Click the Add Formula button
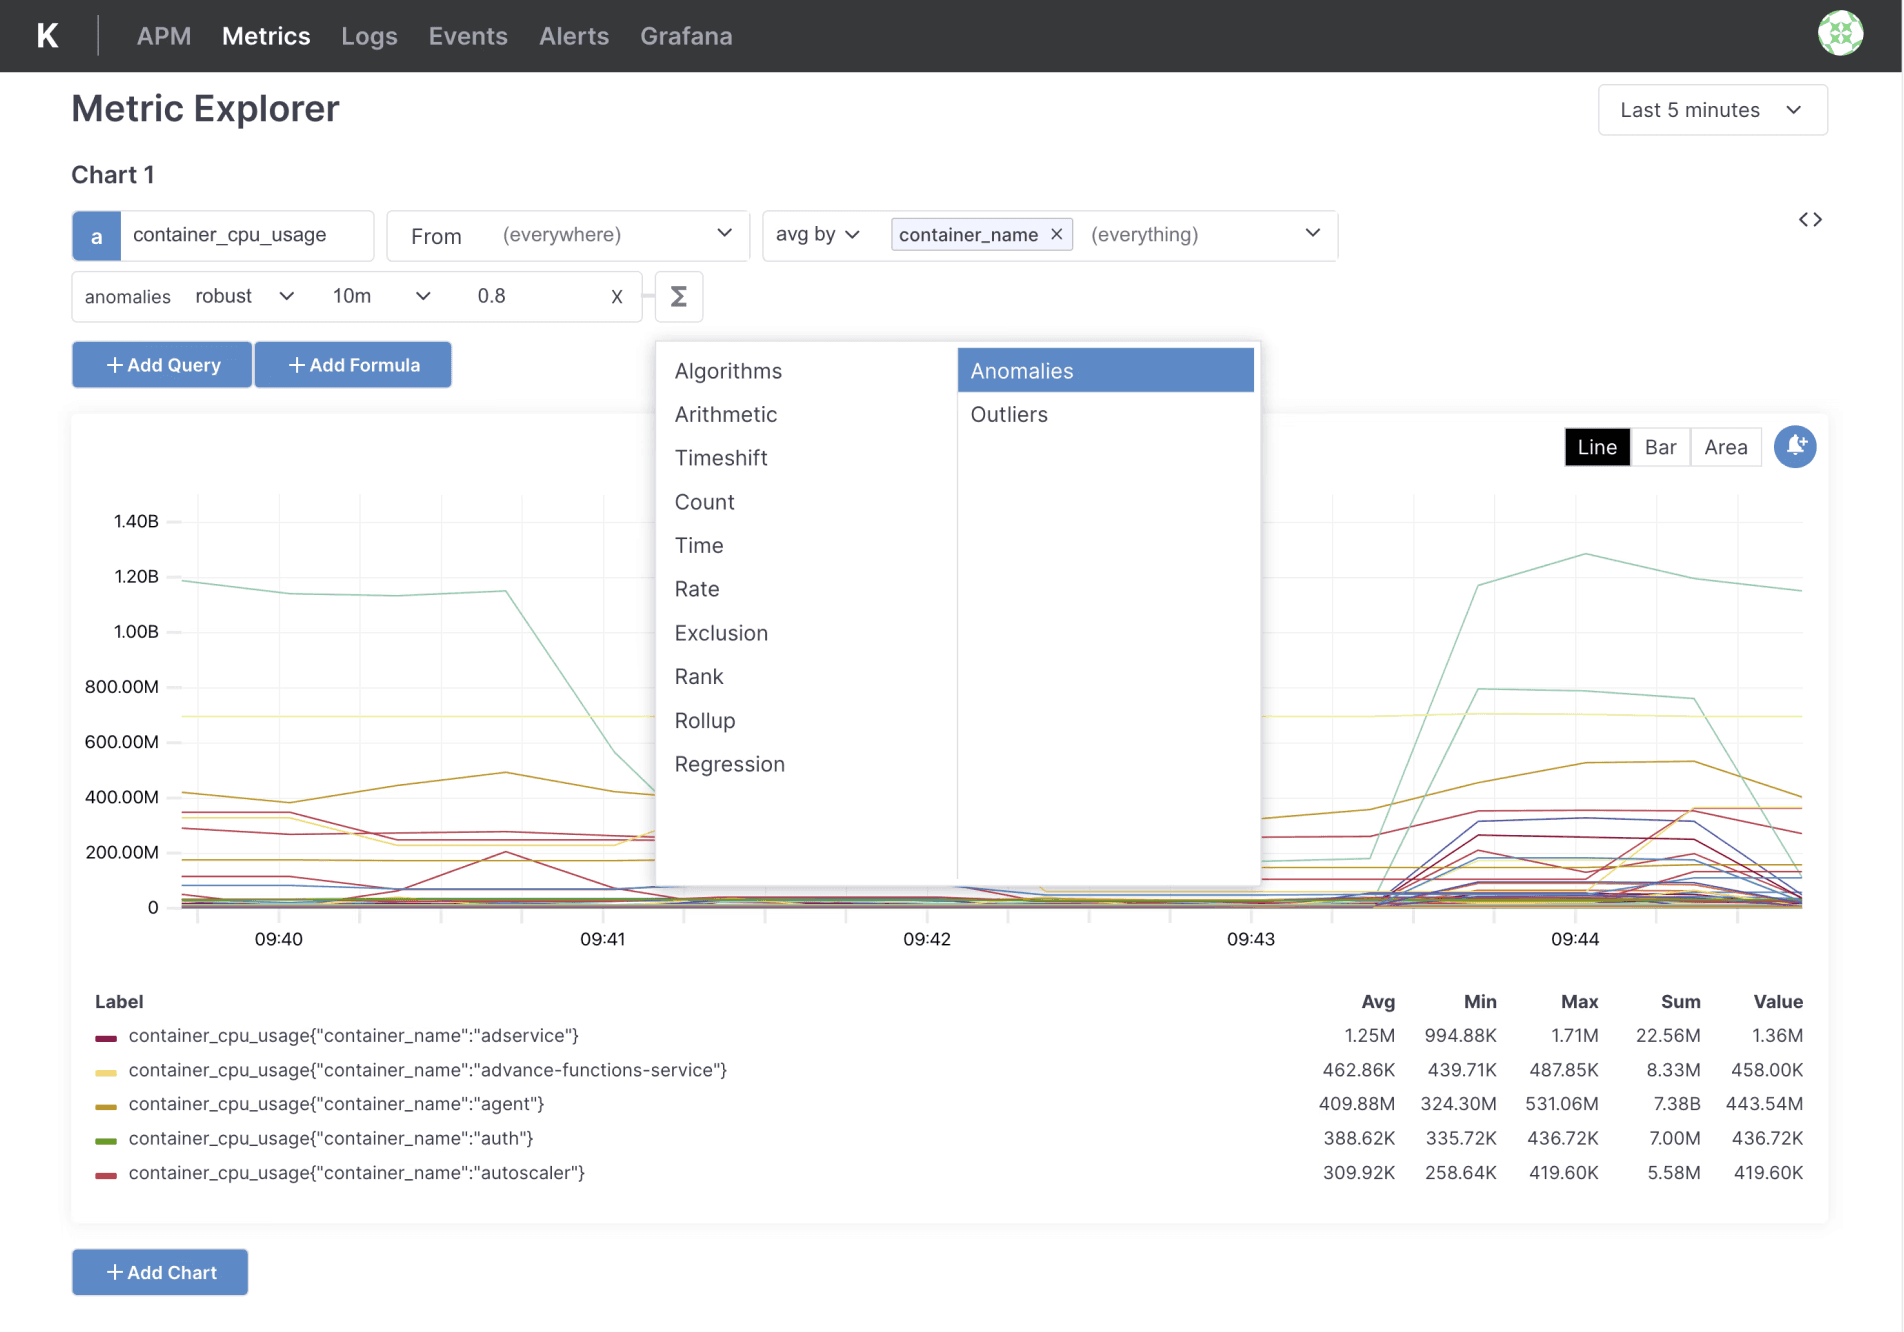The image size is (1904, 1332). [353, 365]
